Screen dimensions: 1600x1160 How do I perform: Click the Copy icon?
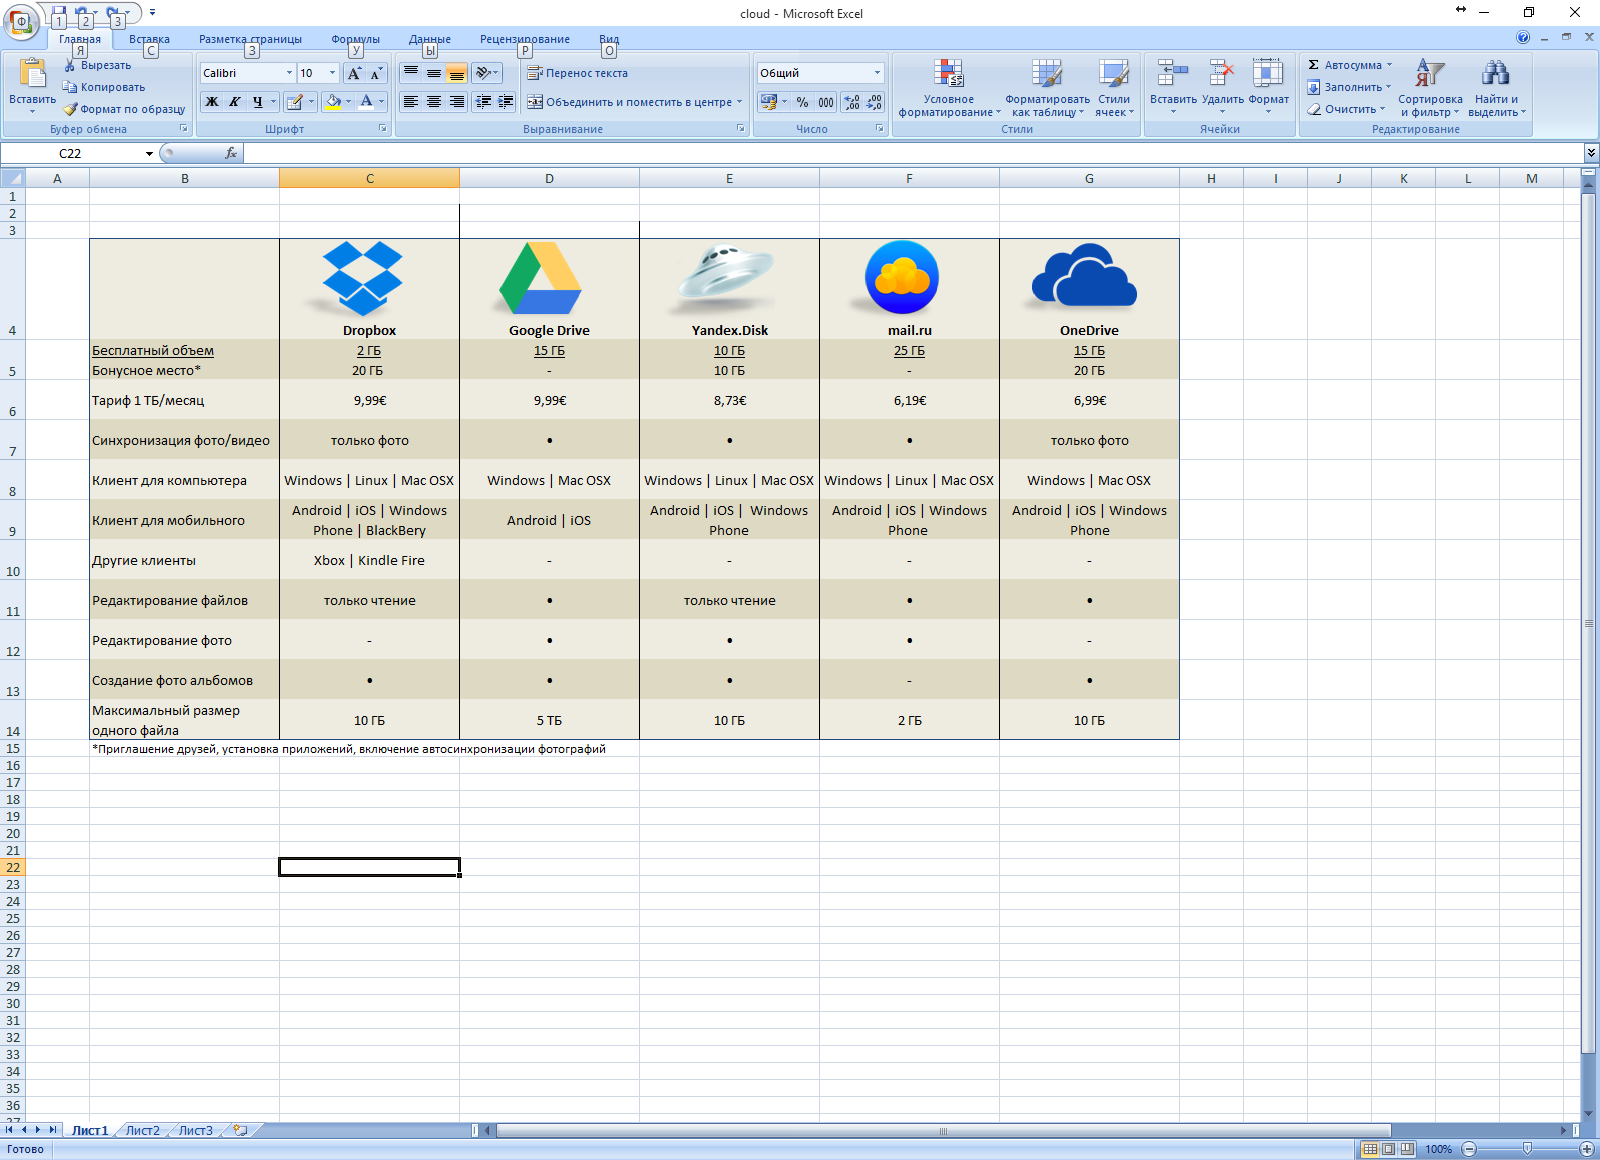[70, 87]
